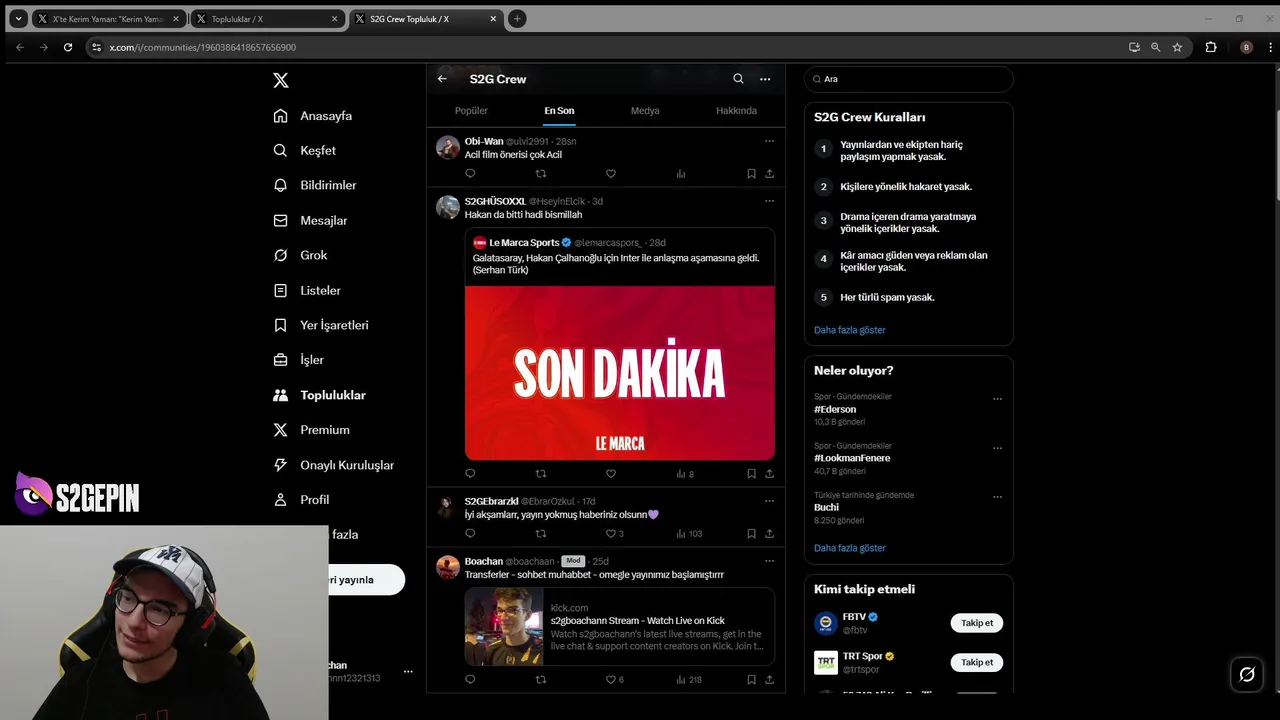Repost Obi-Wan's film önerisi post
This screenshot has width=1280, height=720.
(x=541, y=173)
